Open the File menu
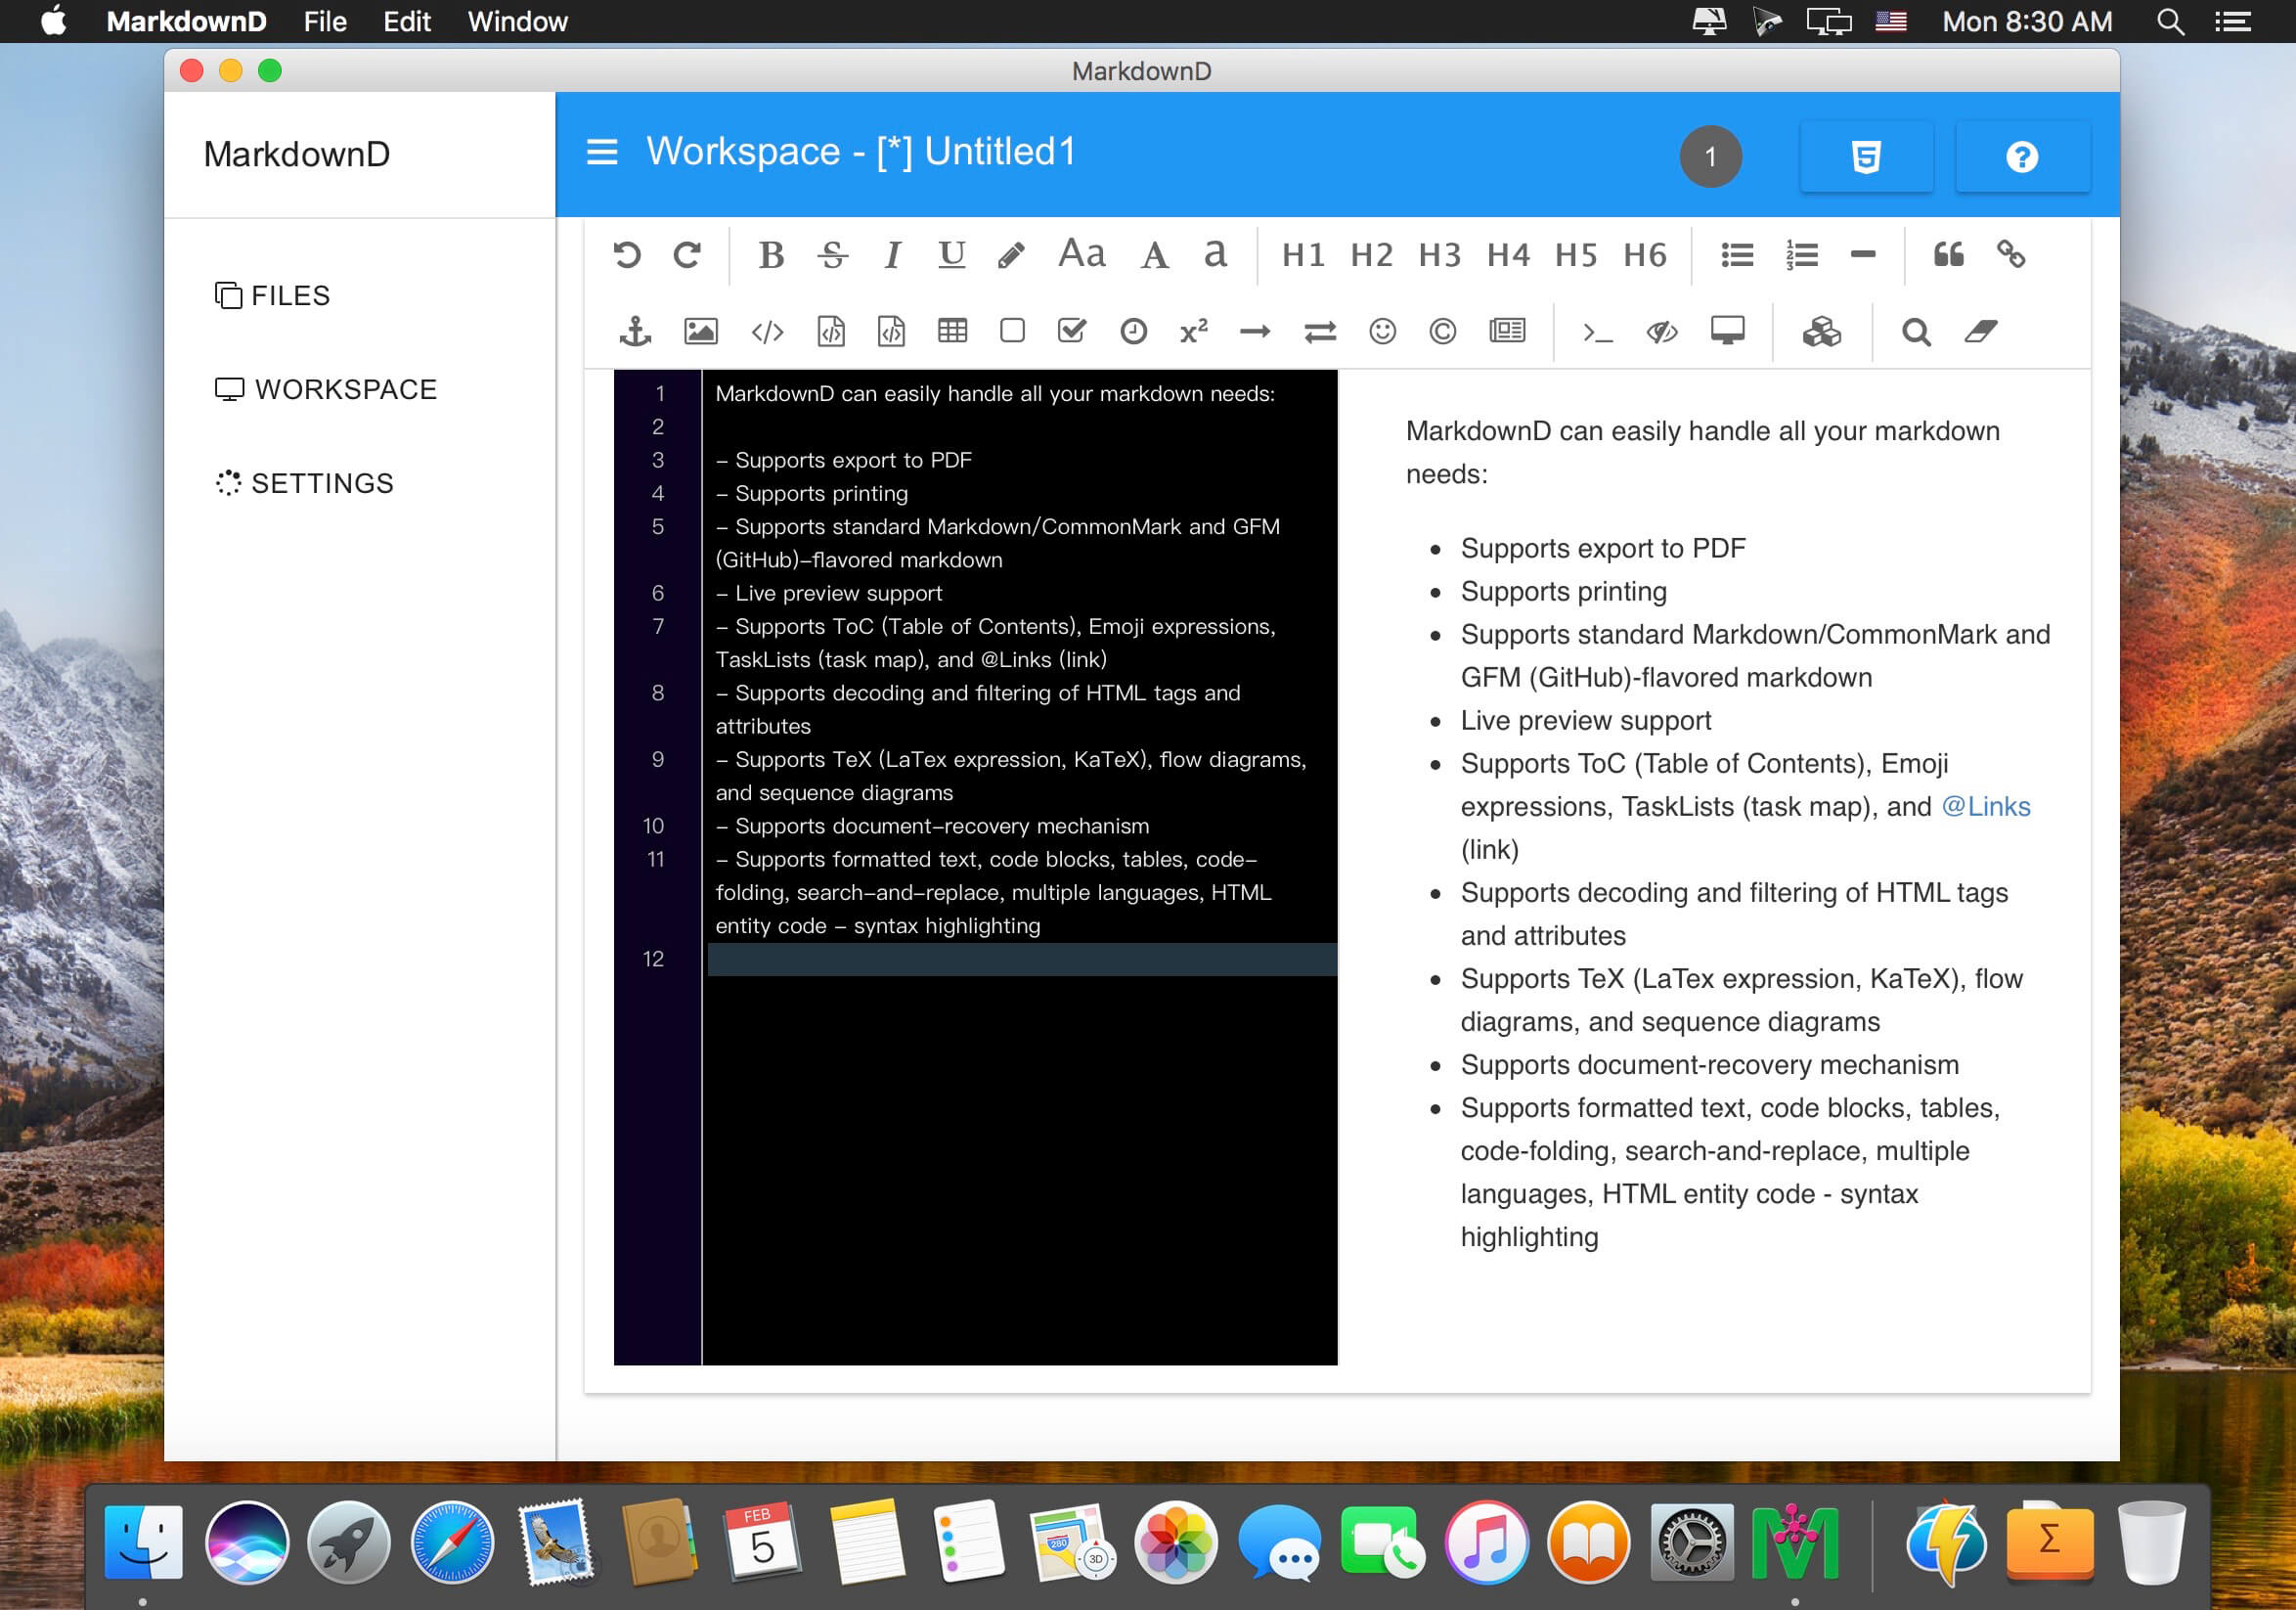 (x=325, y=21)
